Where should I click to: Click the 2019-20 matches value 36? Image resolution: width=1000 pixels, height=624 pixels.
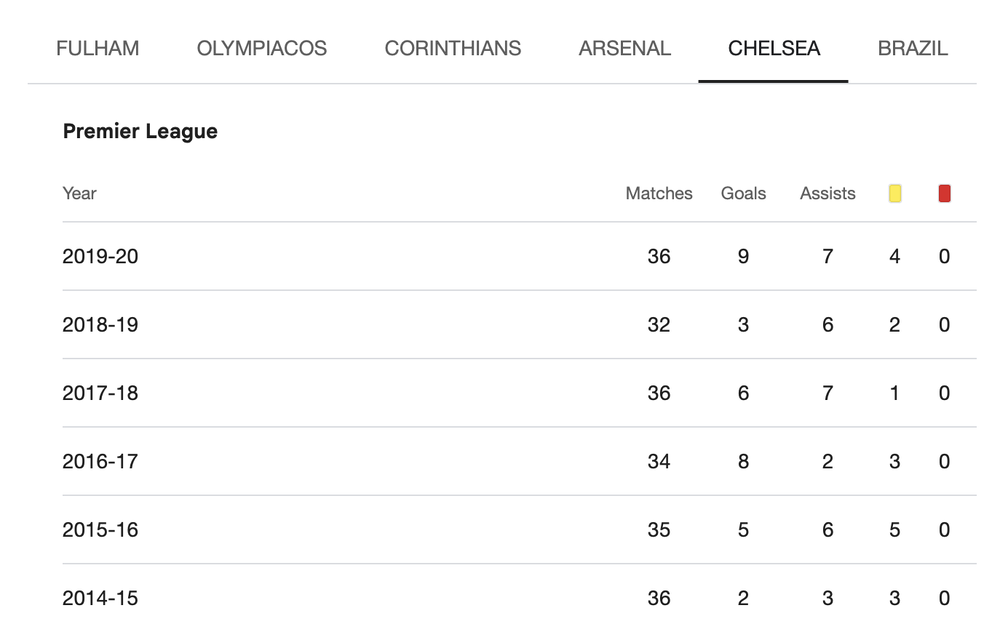(659, 256)
